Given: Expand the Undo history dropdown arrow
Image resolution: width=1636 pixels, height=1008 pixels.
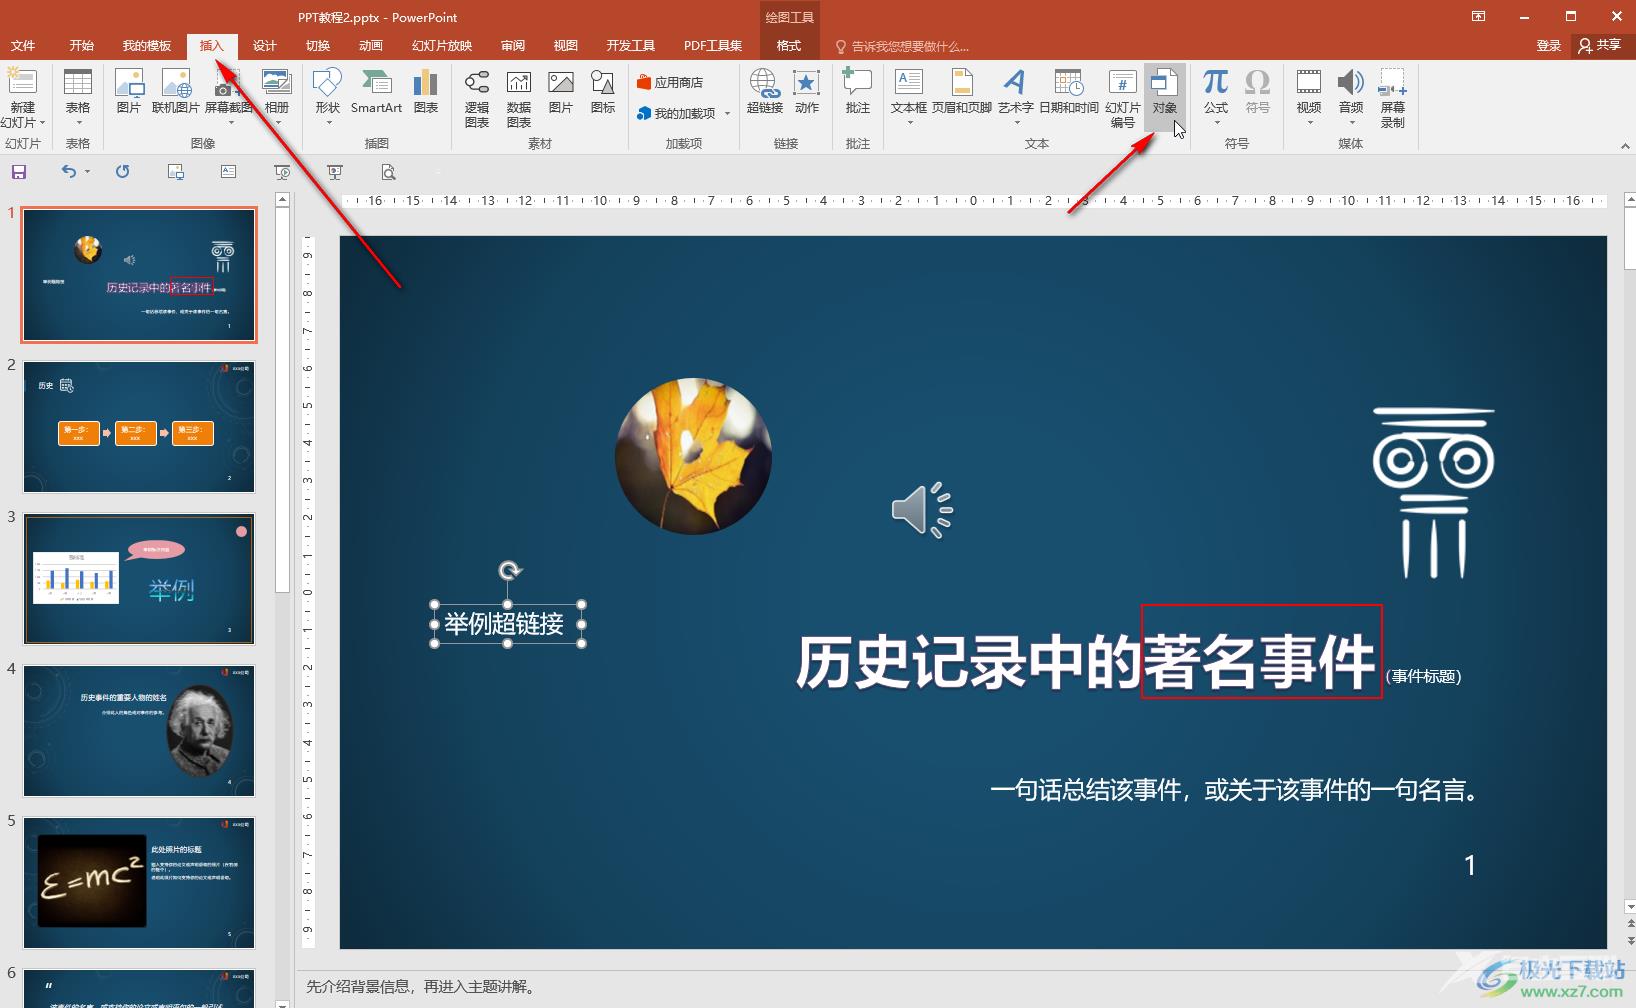Looking at the screenshot, I should [87, 172].
